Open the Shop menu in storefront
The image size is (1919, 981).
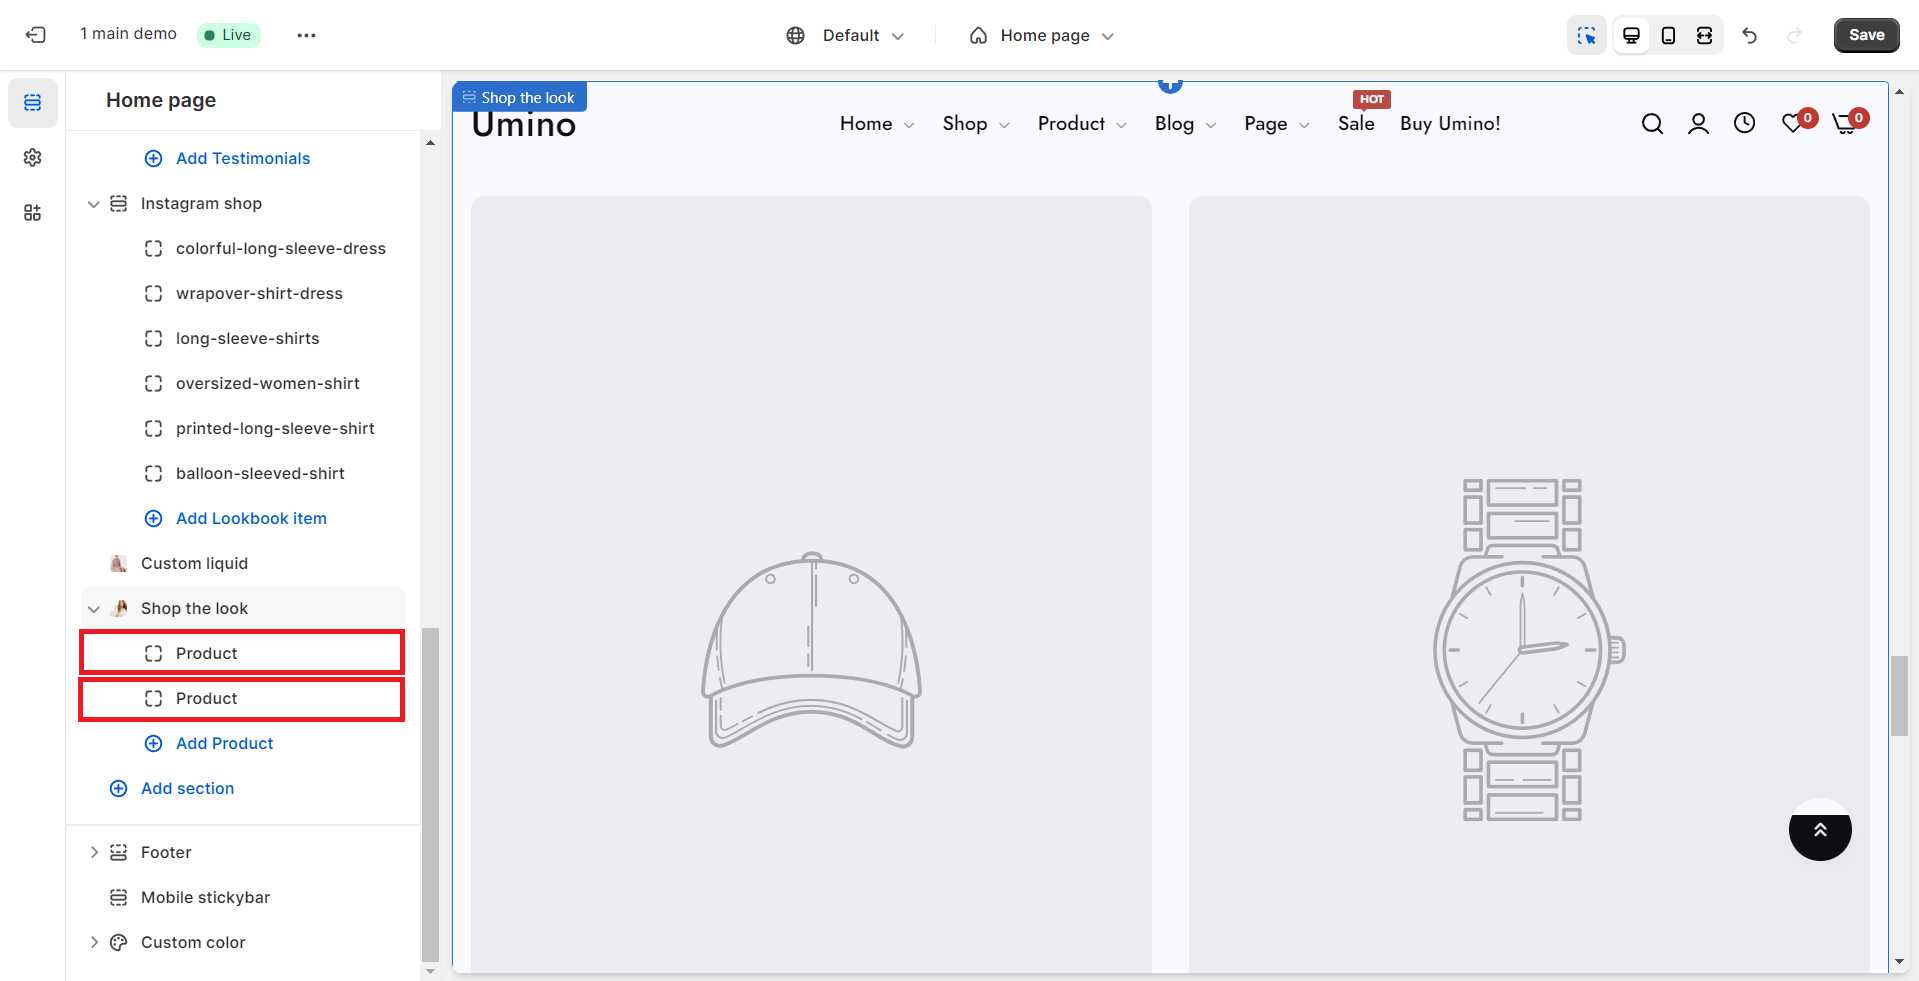975,124
